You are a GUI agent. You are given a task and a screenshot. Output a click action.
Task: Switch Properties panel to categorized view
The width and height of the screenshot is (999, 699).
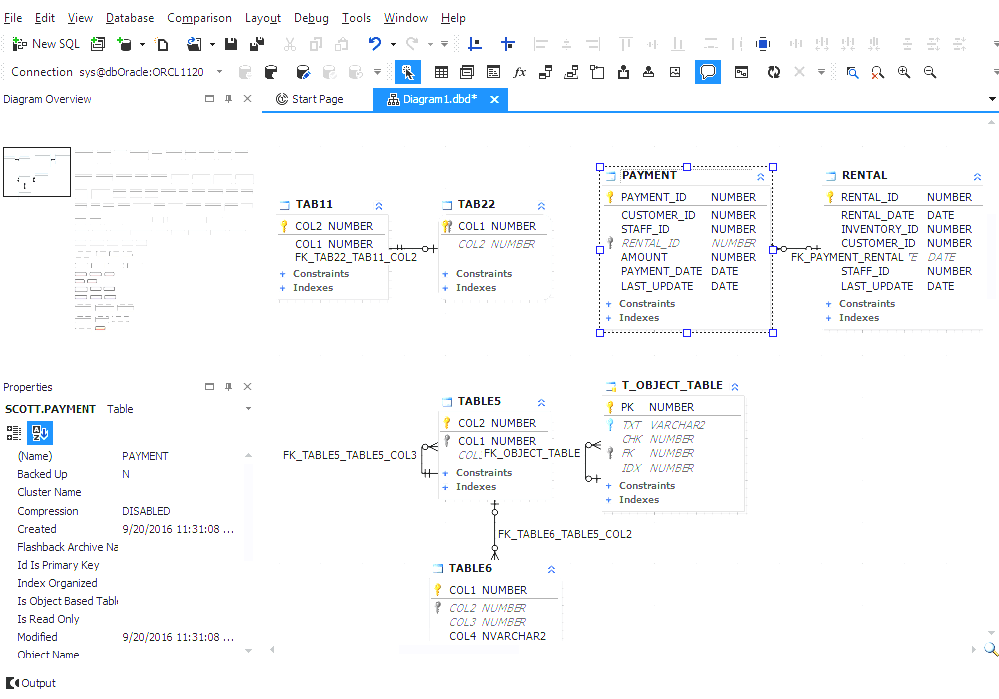15,433
